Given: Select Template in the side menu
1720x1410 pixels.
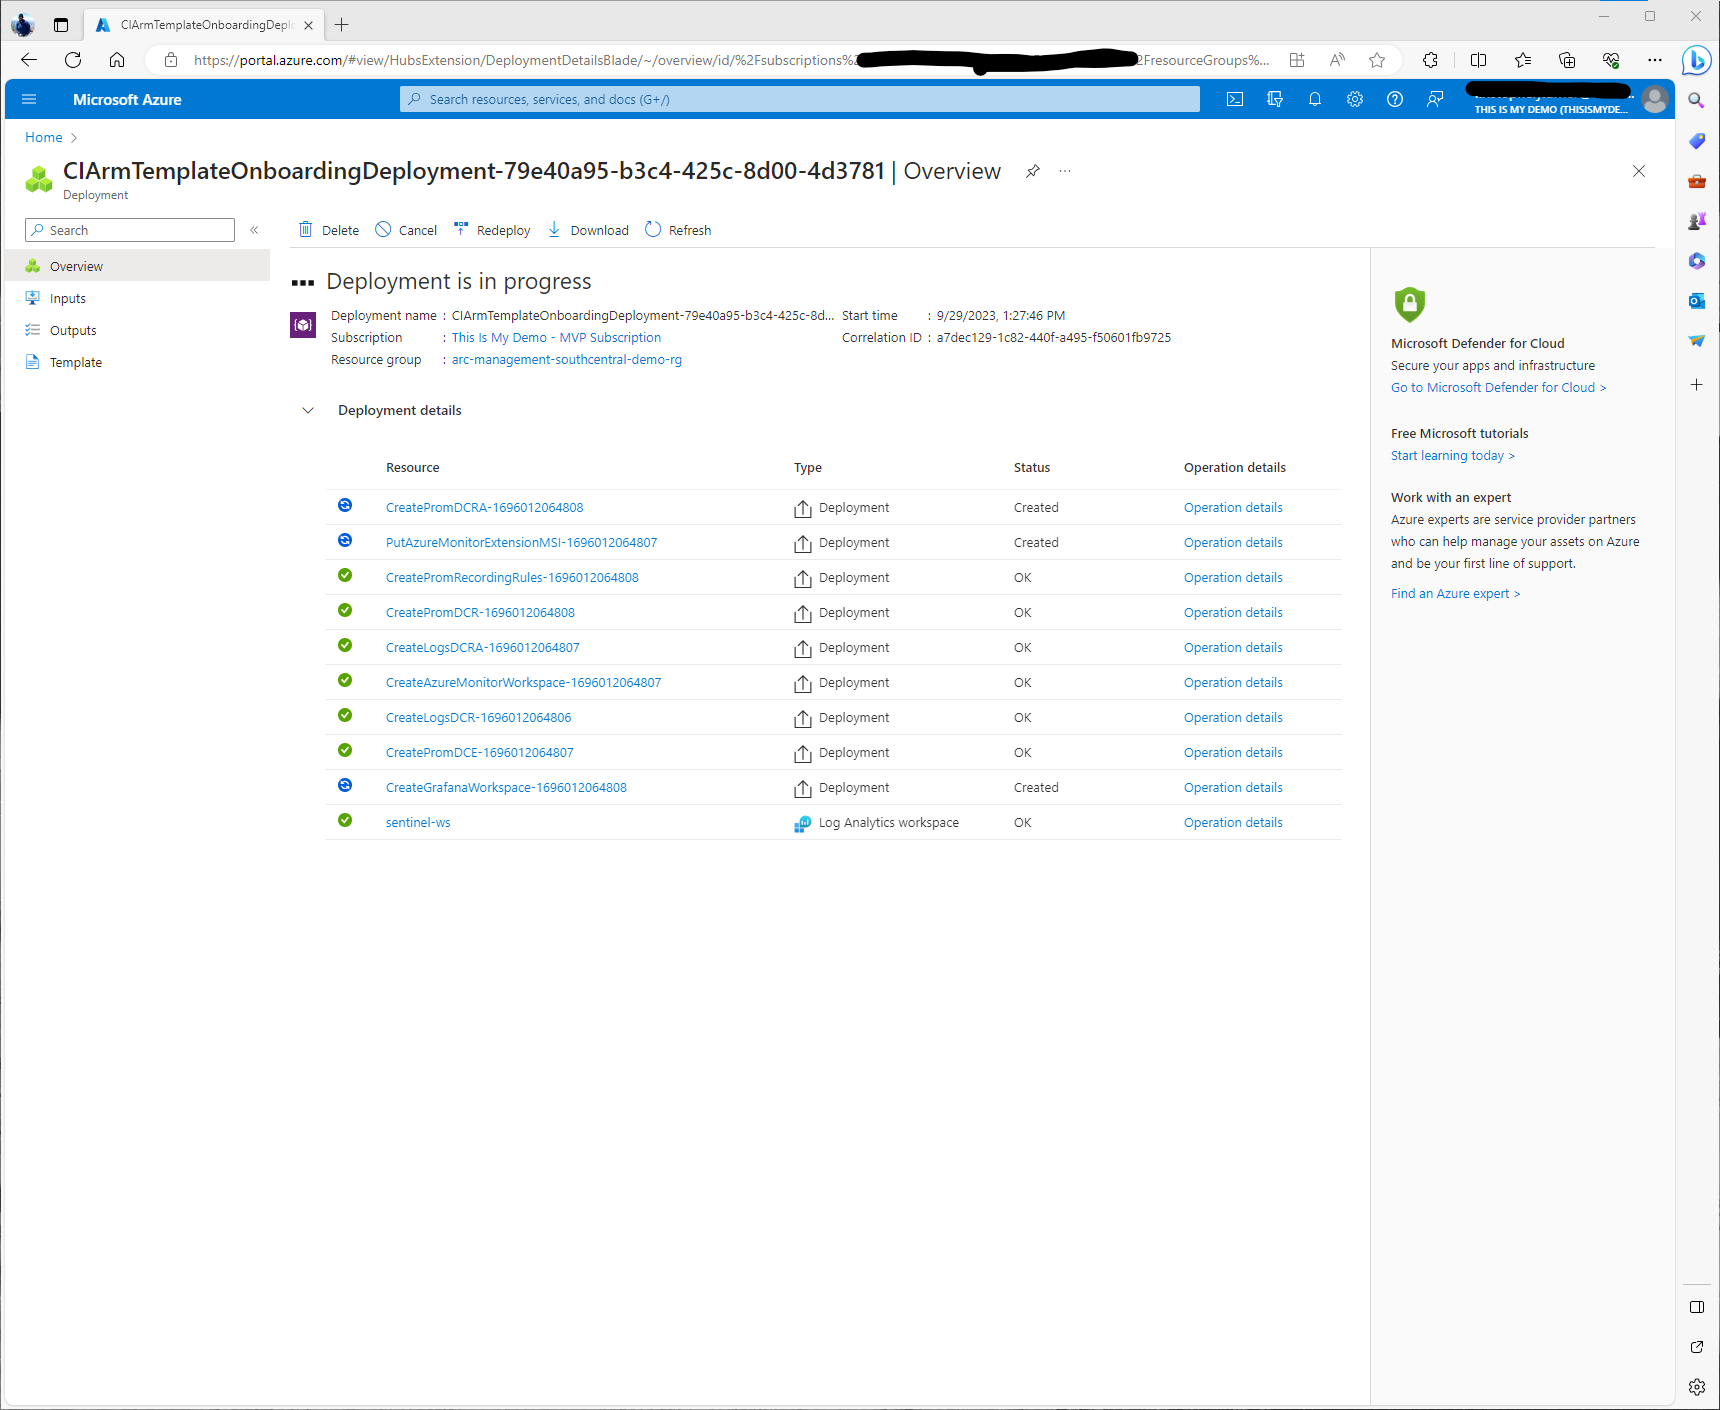Looking at the screenshot, I should click(76, 362).
